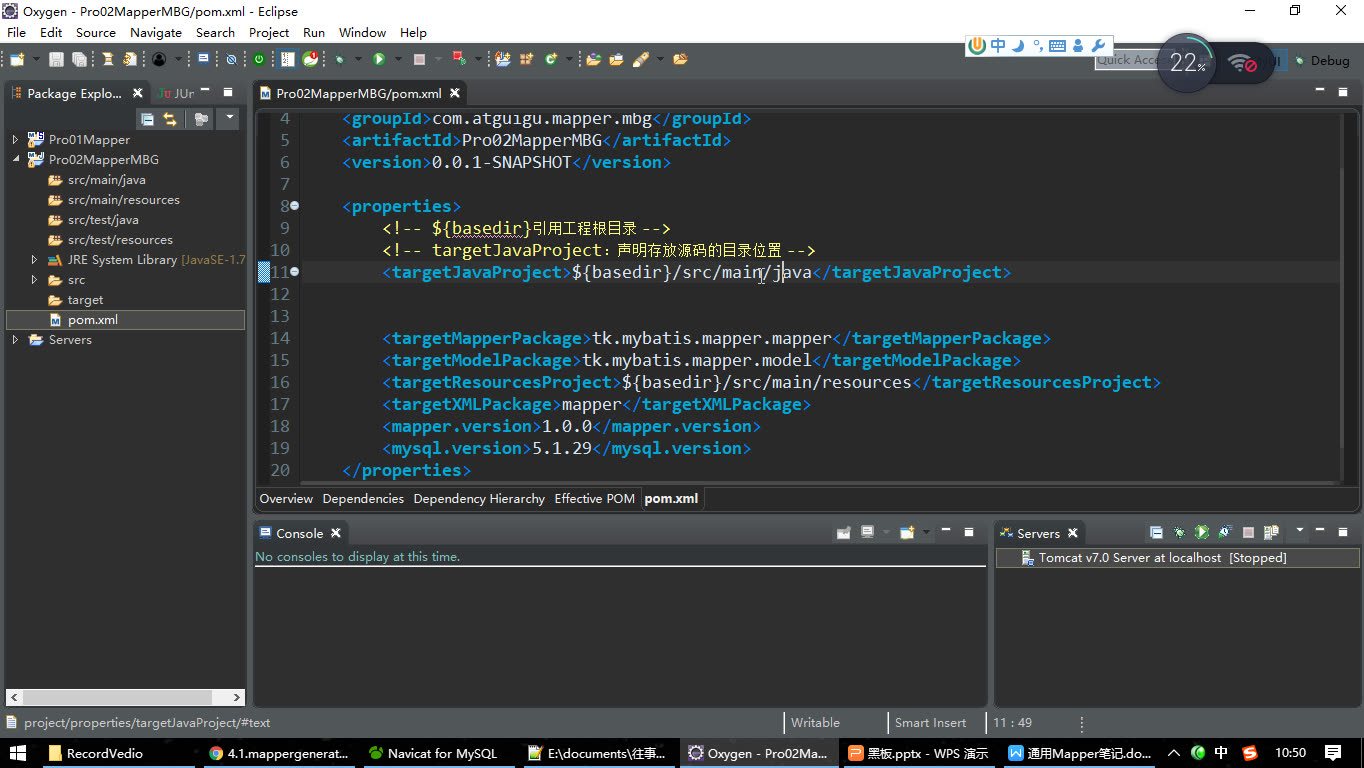Collapse the properties element at line 8
Screen dimensions: 1364x768
coord(295,206)
